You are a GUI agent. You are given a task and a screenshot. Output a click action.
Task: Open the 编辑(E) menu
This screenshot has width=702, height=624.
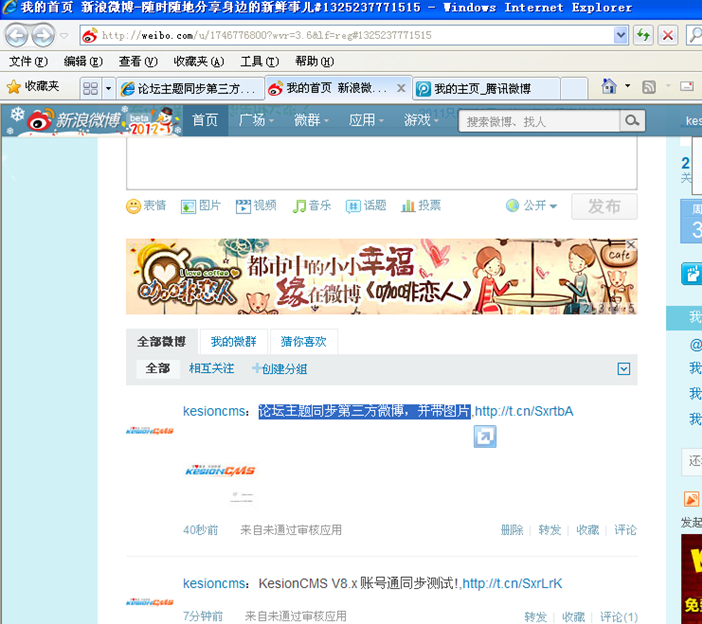(x=83, y=61)
